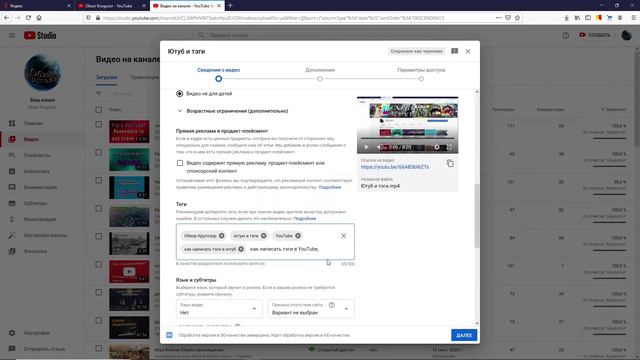640x360 pixels.
Task: Reload the page with the browser refresh icon
Action: 28,18
